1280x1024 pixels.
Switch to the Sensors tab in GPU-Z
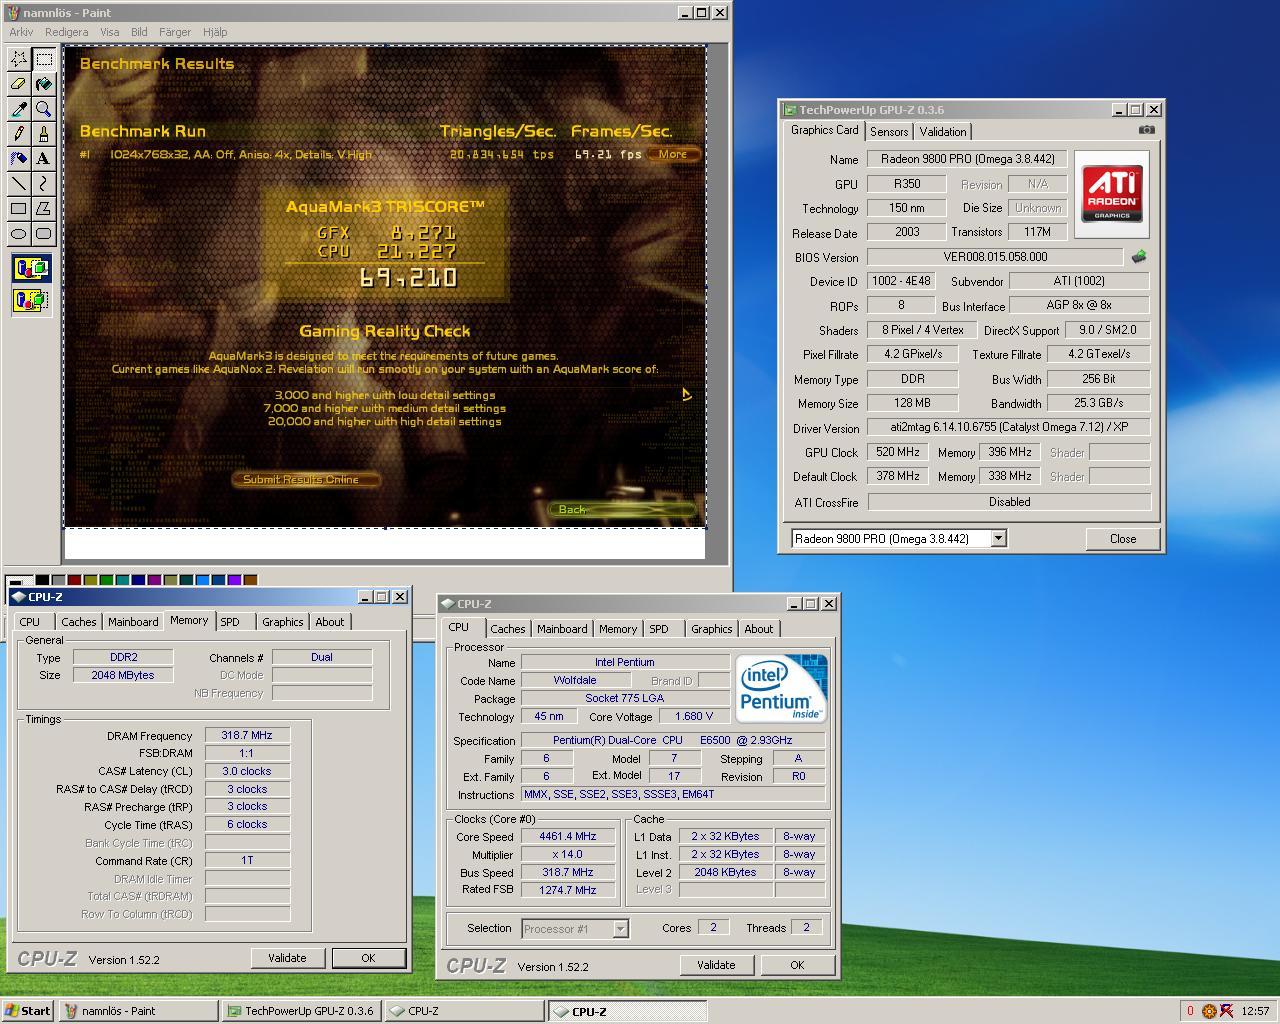click(x=889, y=132)
